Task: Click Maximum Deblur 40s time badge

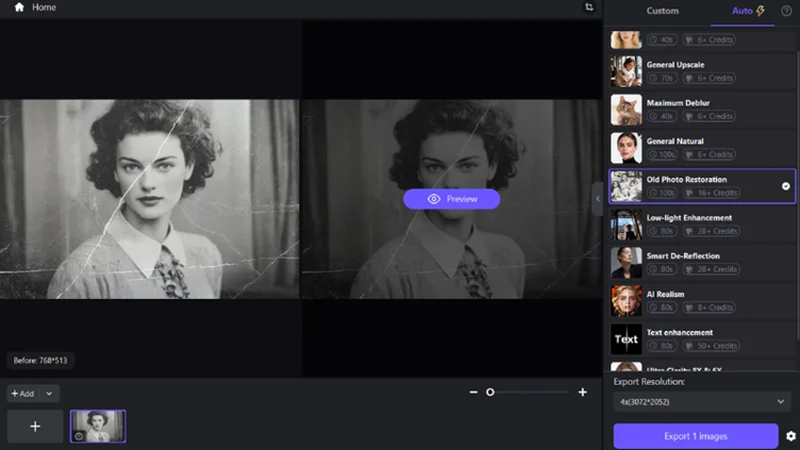Action: (x=662, y=116)
